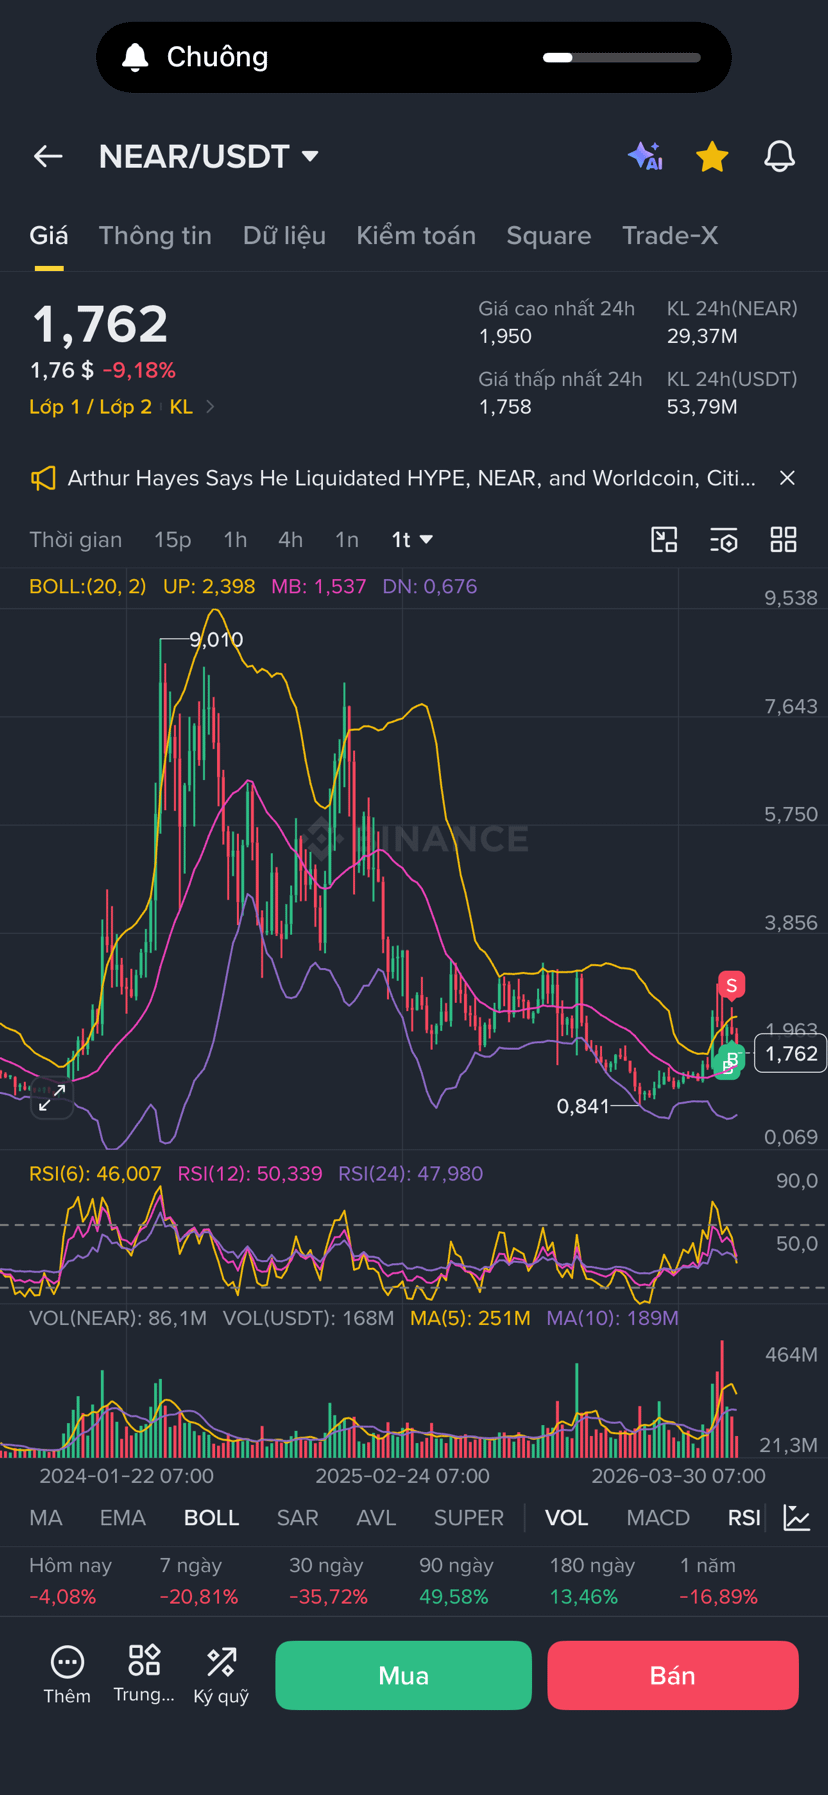This screenshot has height=1795, width=828.
Task: Open indicator list line-chart icon
Action: point(797,1518)
